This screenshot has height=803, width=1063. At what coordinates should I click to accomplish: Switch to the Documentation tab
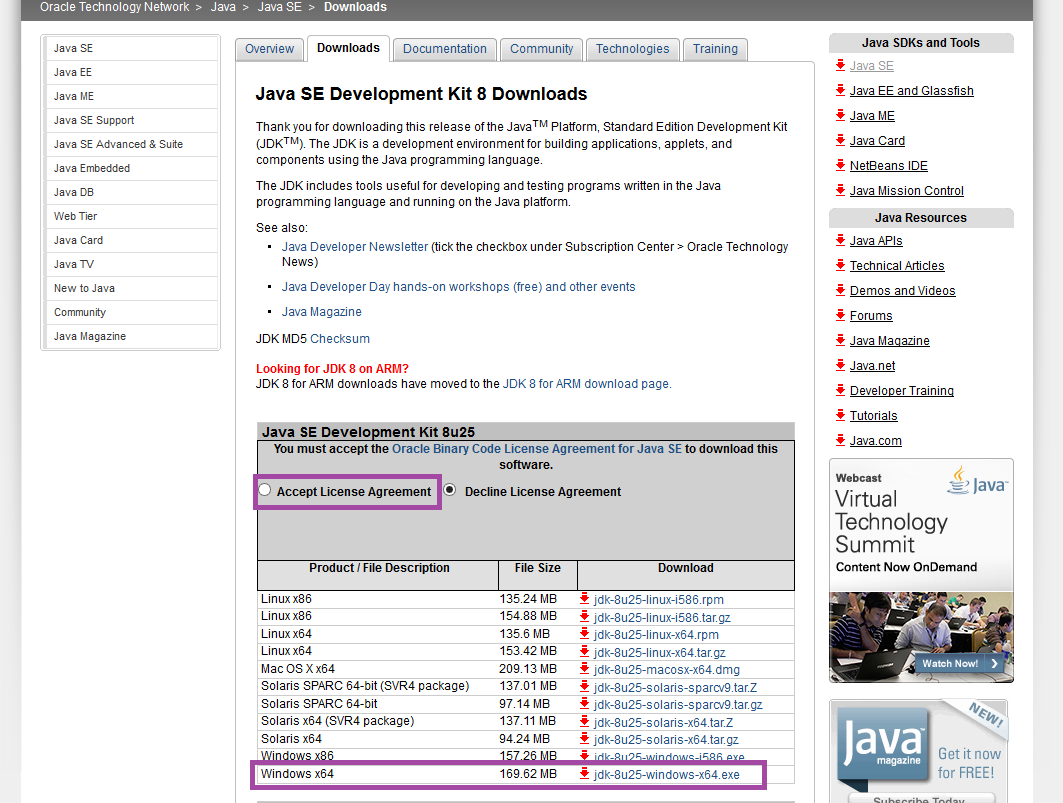pyautogui.click(x=444, y=48)
